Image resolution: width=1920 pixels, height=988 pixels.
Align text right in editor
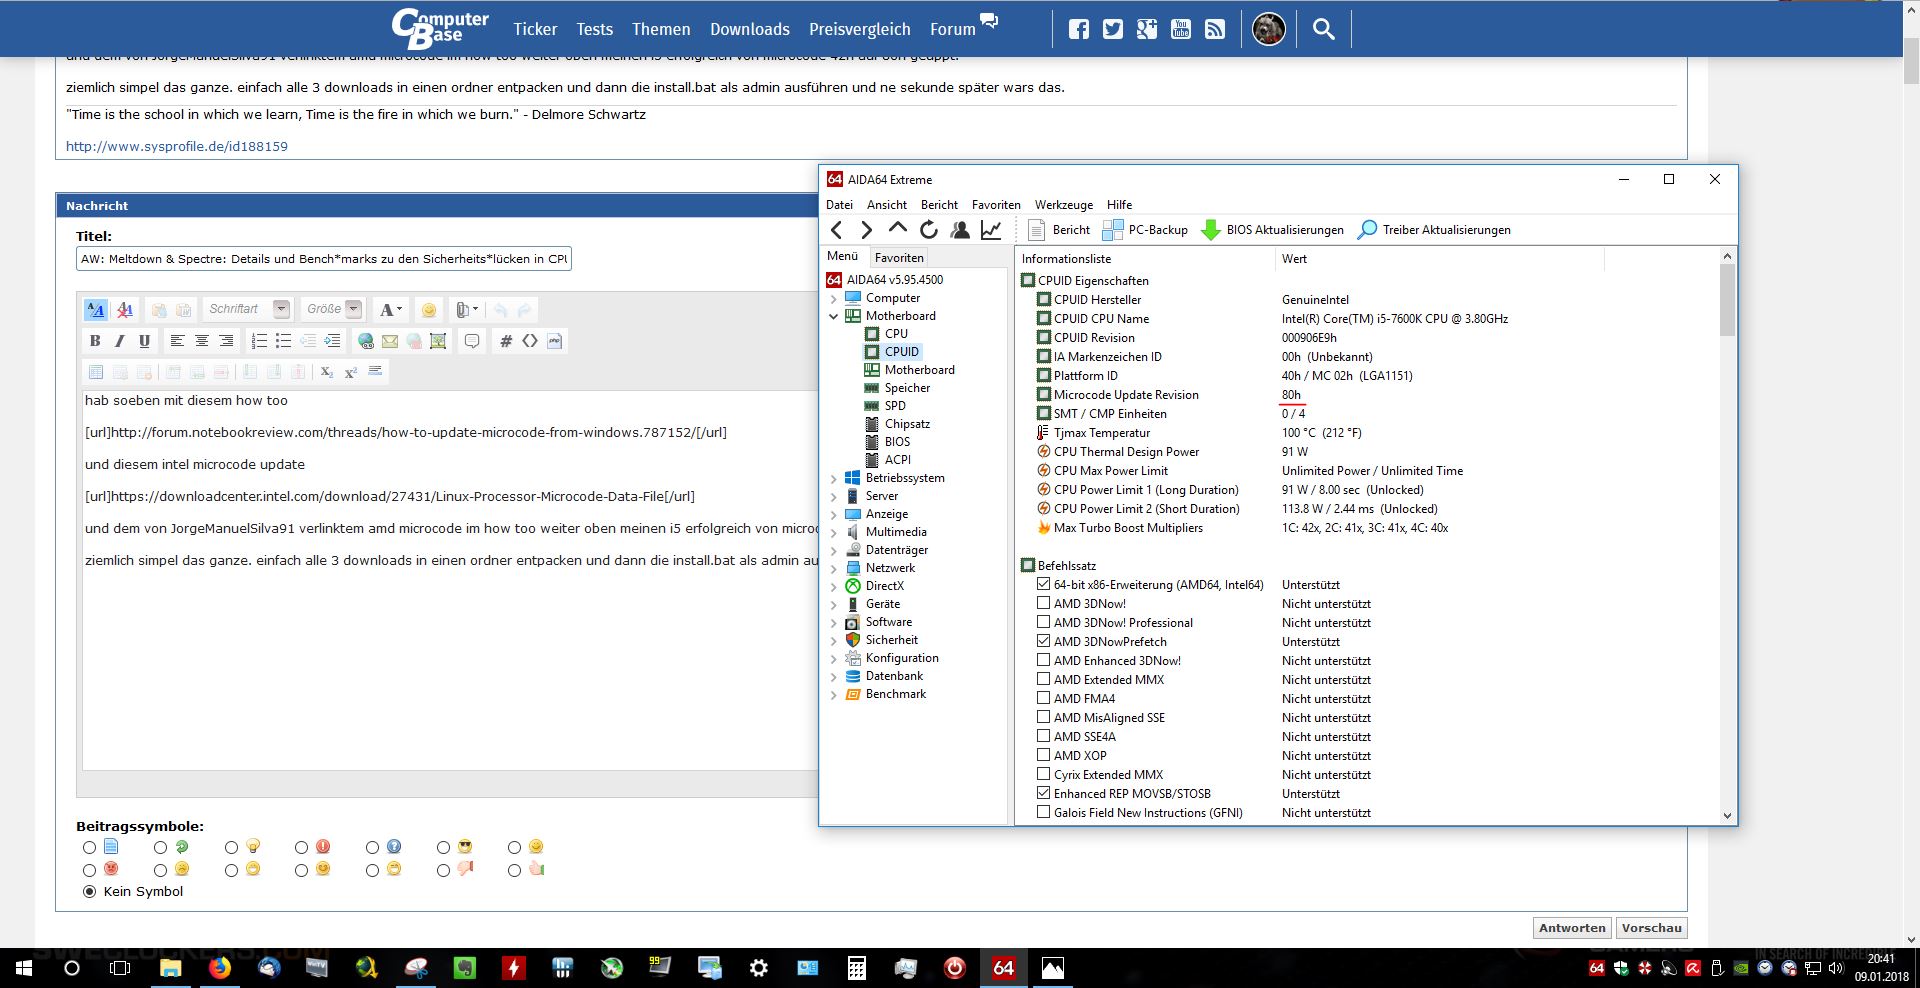click(226, 341)
